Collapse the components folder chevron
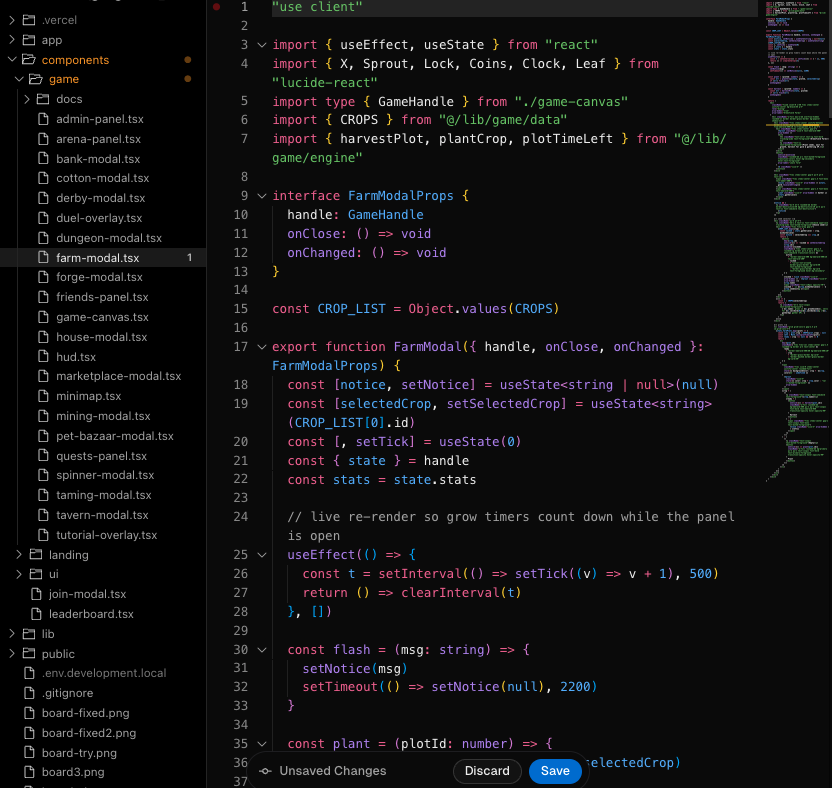 tap(12, 59)
